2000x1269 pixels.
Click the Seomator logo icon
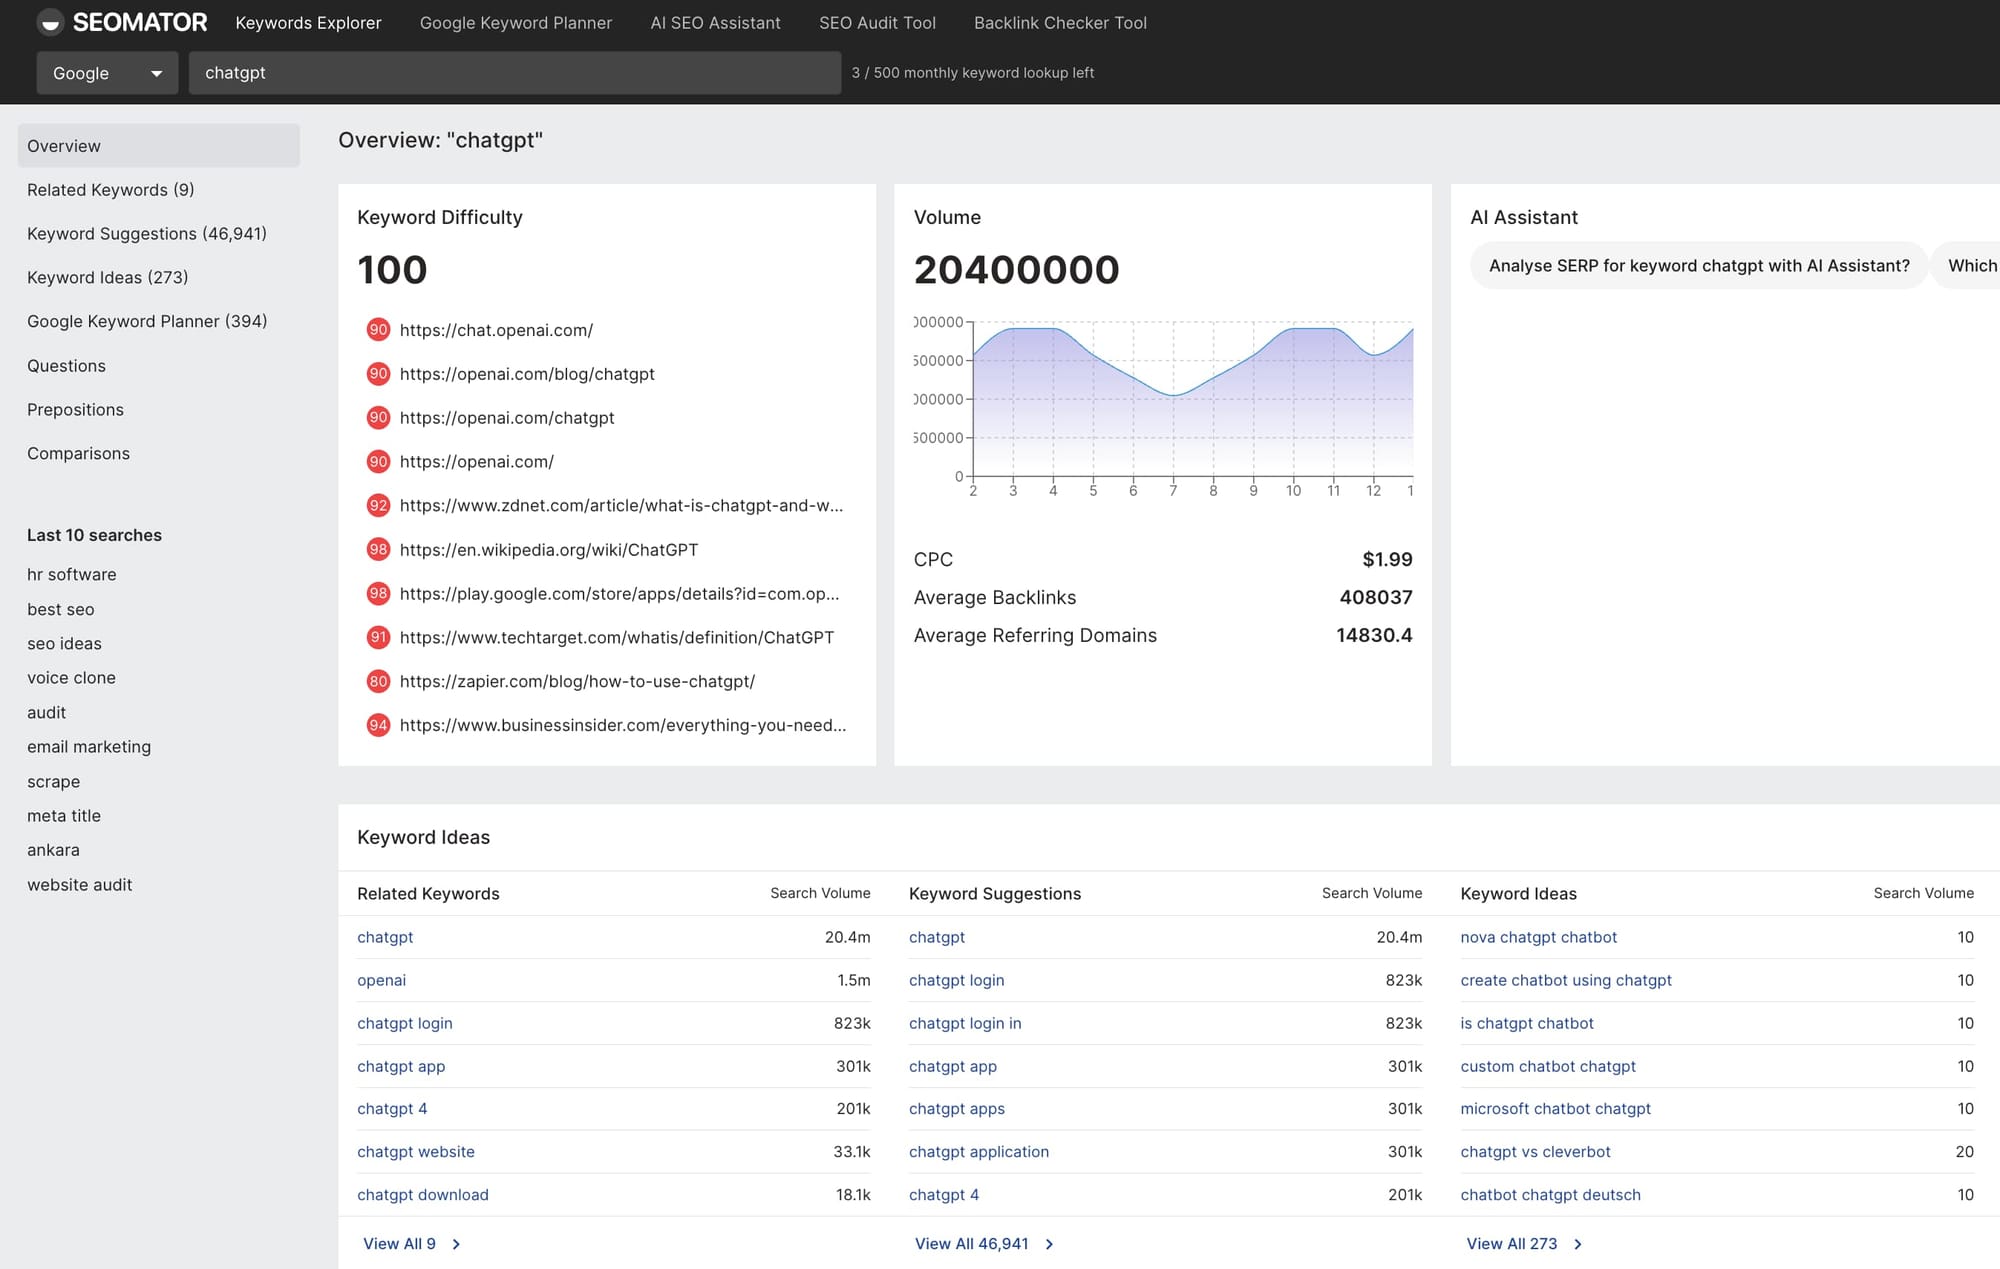click(50, 22)
